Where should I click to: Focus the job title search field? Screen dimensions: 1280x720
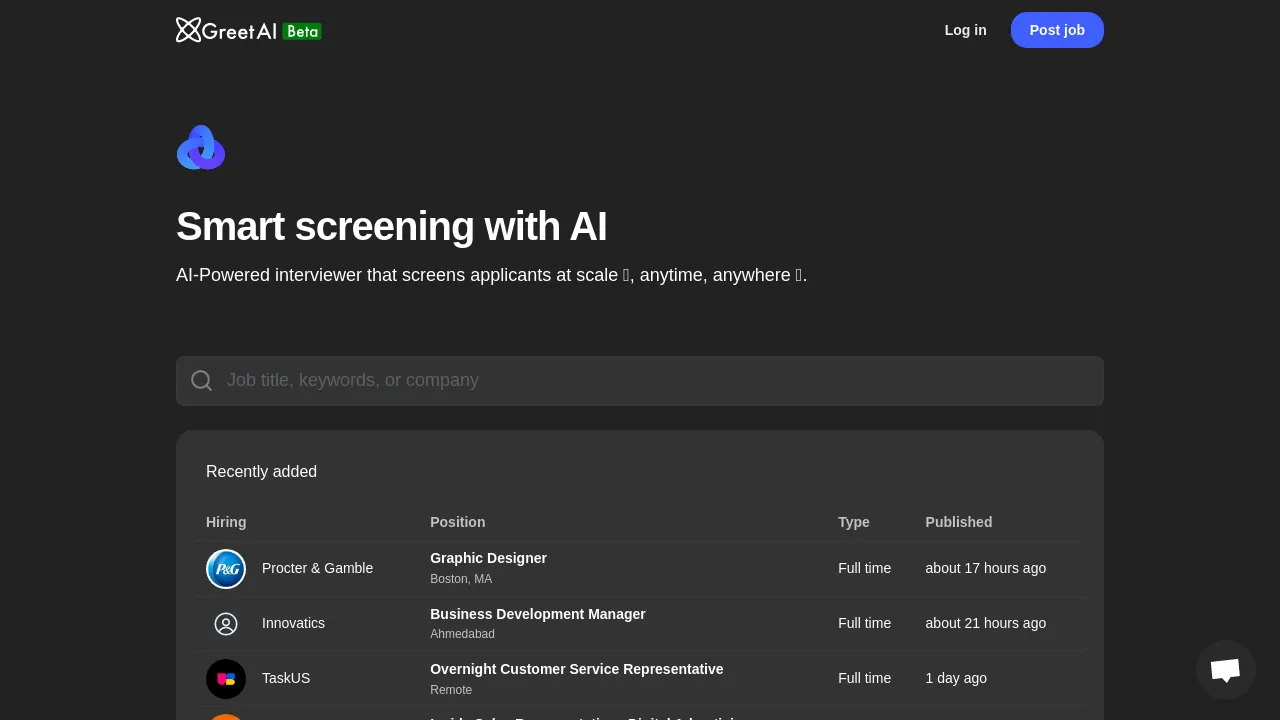click(640, 381)
